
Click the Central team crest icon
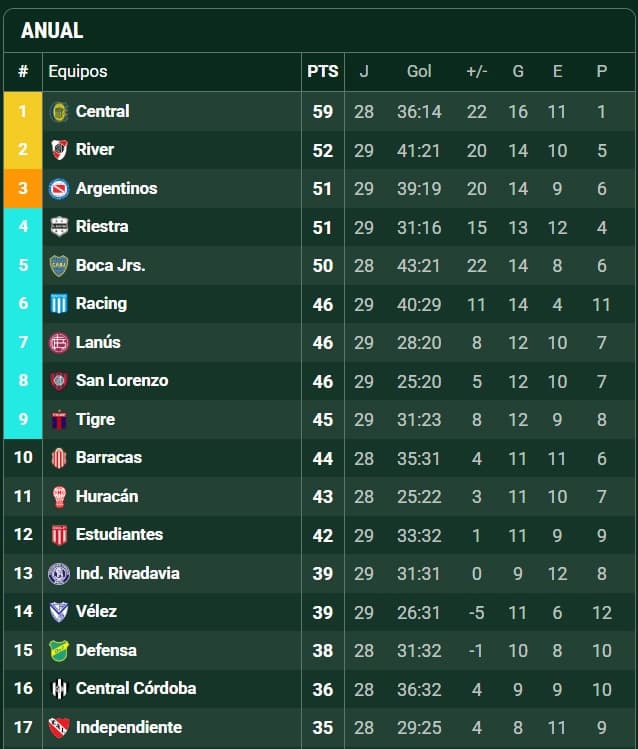(59, 111)
